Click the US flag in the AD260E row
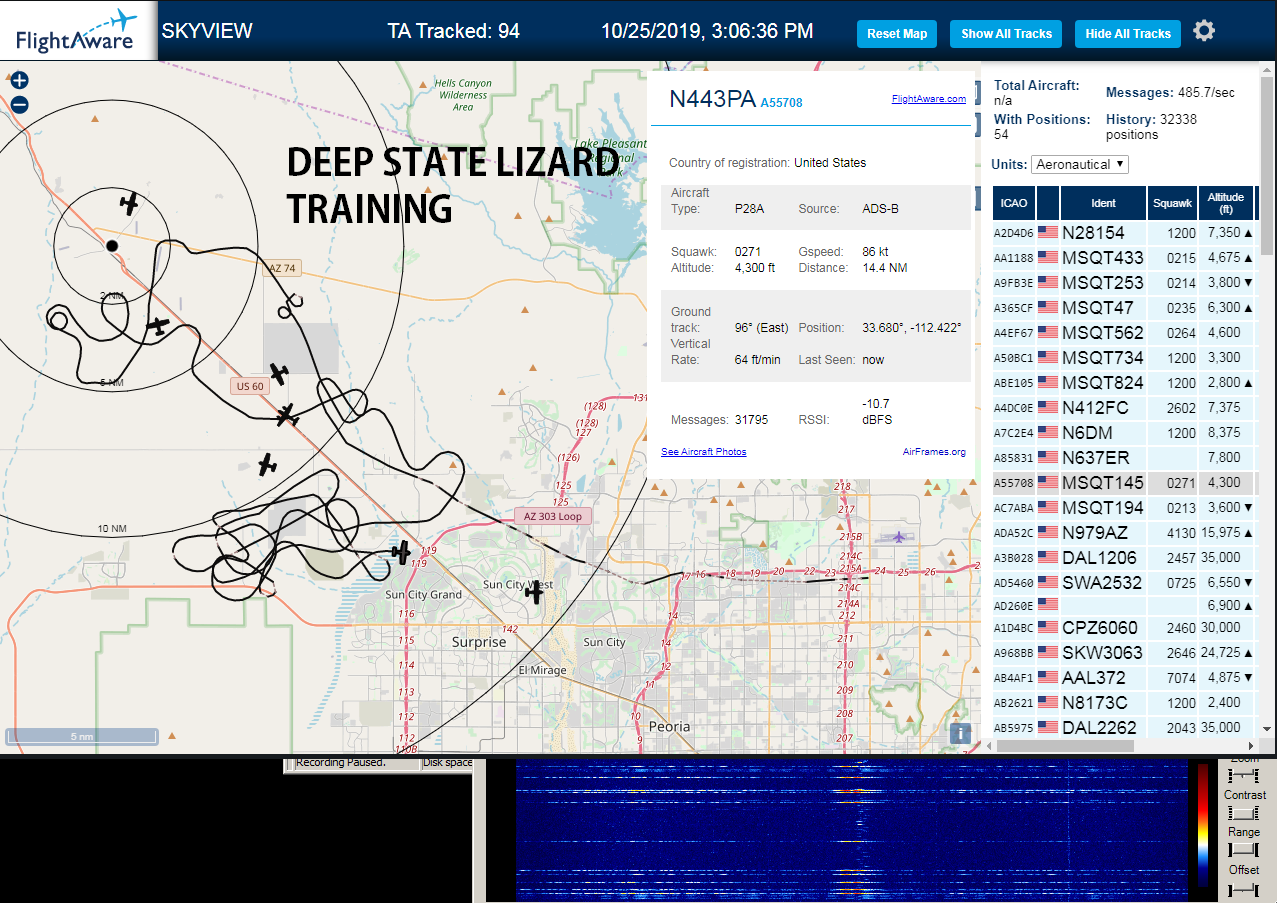This screenshot has width=1277, height=903. tap(1048, 604)
